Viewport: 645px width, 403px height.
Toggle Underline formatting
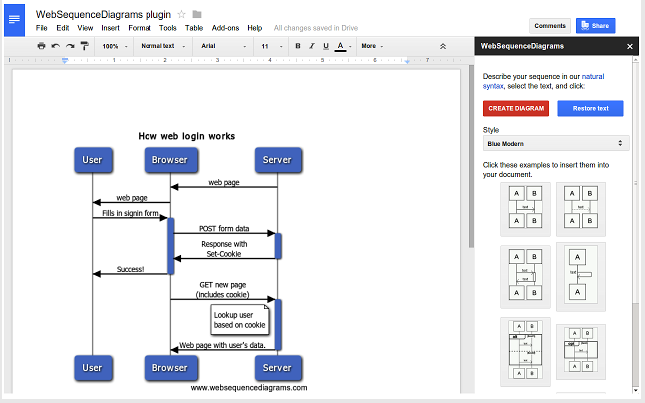326,46
